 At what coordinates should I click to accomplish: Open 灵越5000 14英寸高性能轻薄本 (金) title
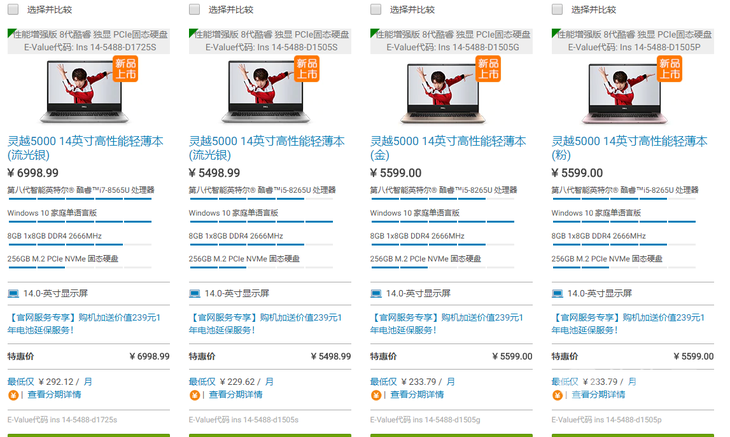(x=448, y=148)
